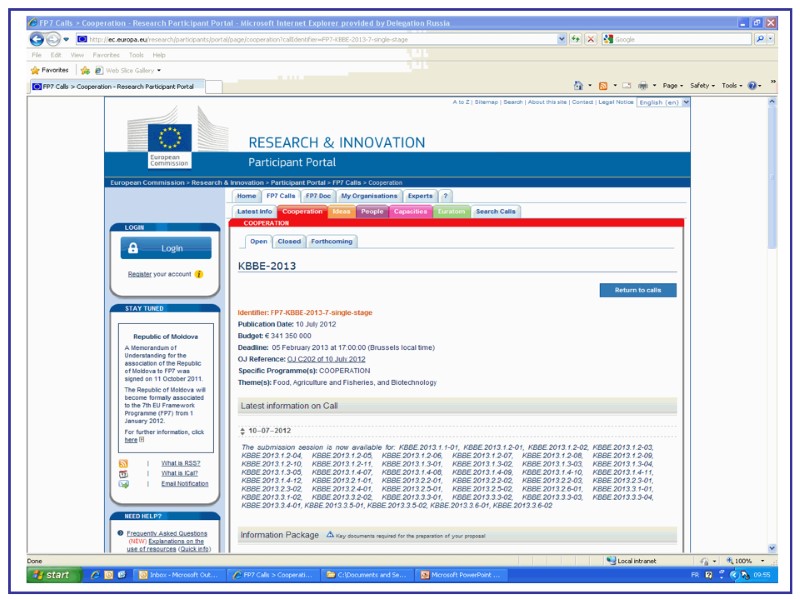The width and height of the screenshot is (800, 600).
Task: Click the Internet Explorer taskbar quick-launch icon
Action: click(94, 574)
